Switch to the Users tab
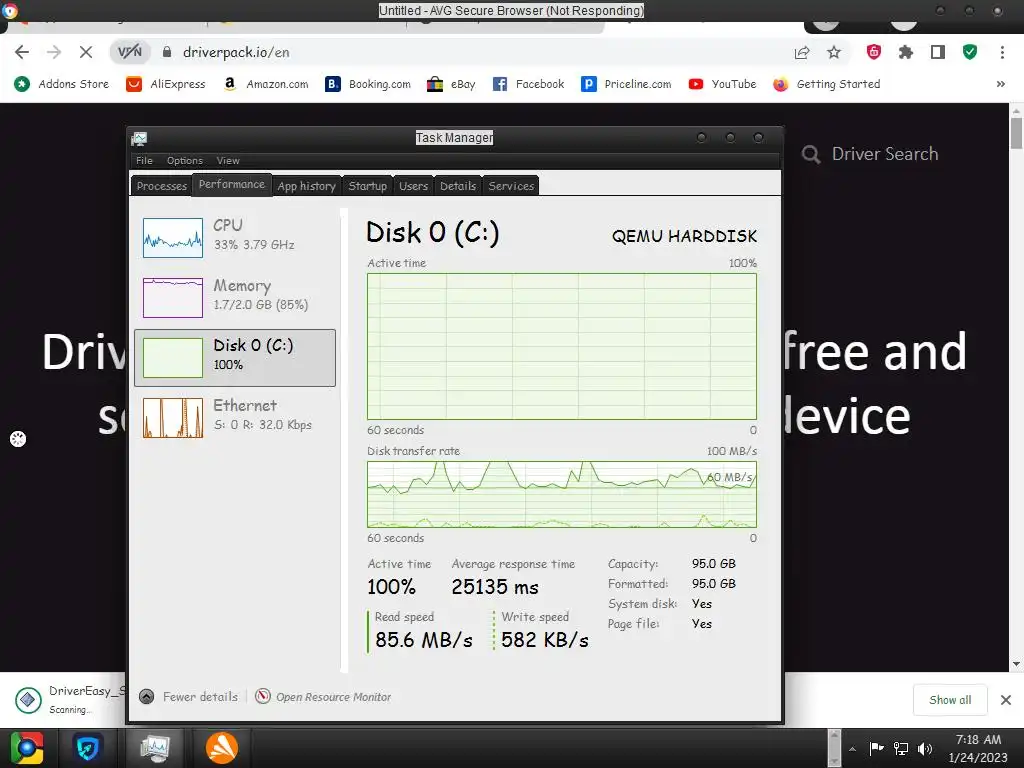 coord(413,186)
